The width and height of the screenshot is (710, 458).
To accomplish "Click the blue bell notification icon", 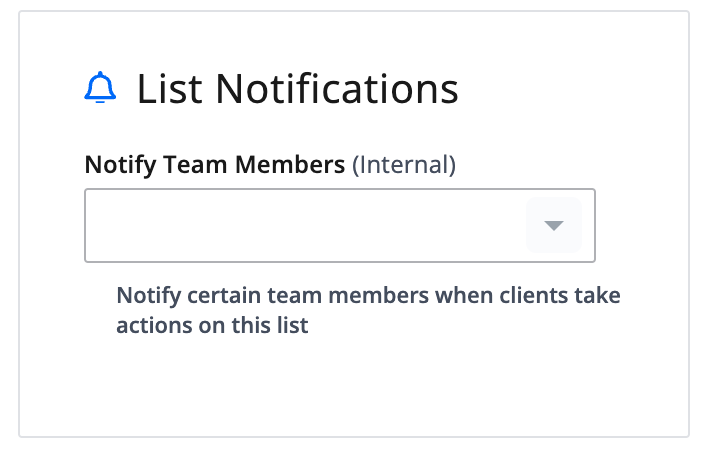I will (100, 87).
